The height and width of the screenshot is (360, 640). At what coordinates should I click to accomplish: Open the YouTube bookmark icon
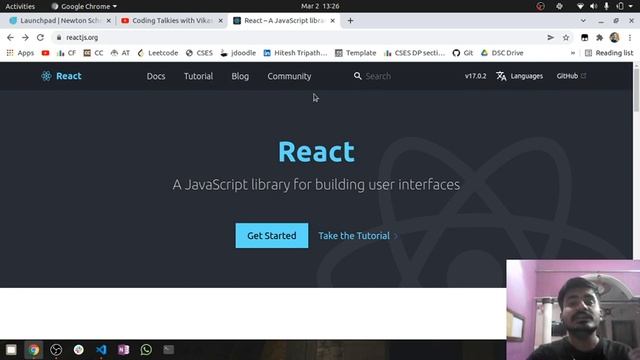coord(45,53)
